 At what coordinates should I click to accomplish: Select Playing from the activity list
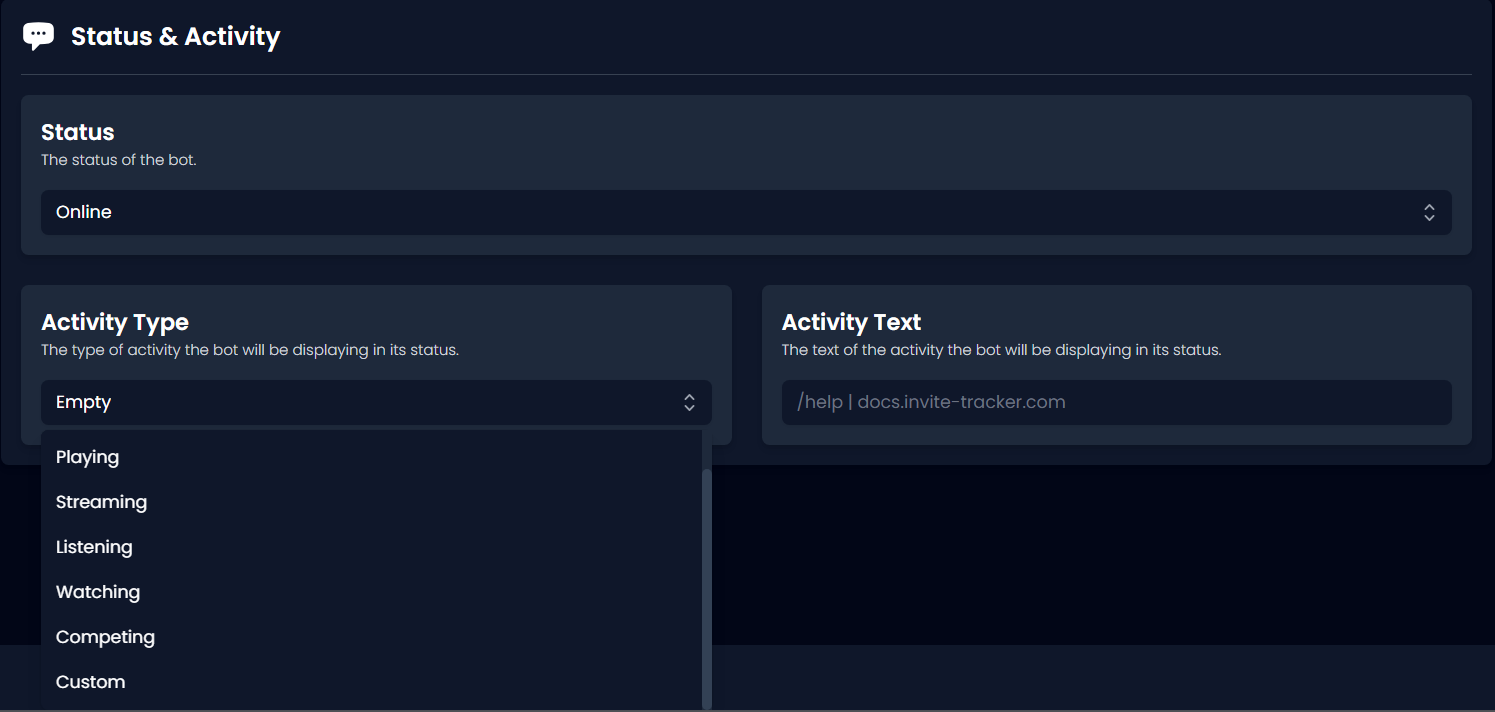(x=87, y=457)
